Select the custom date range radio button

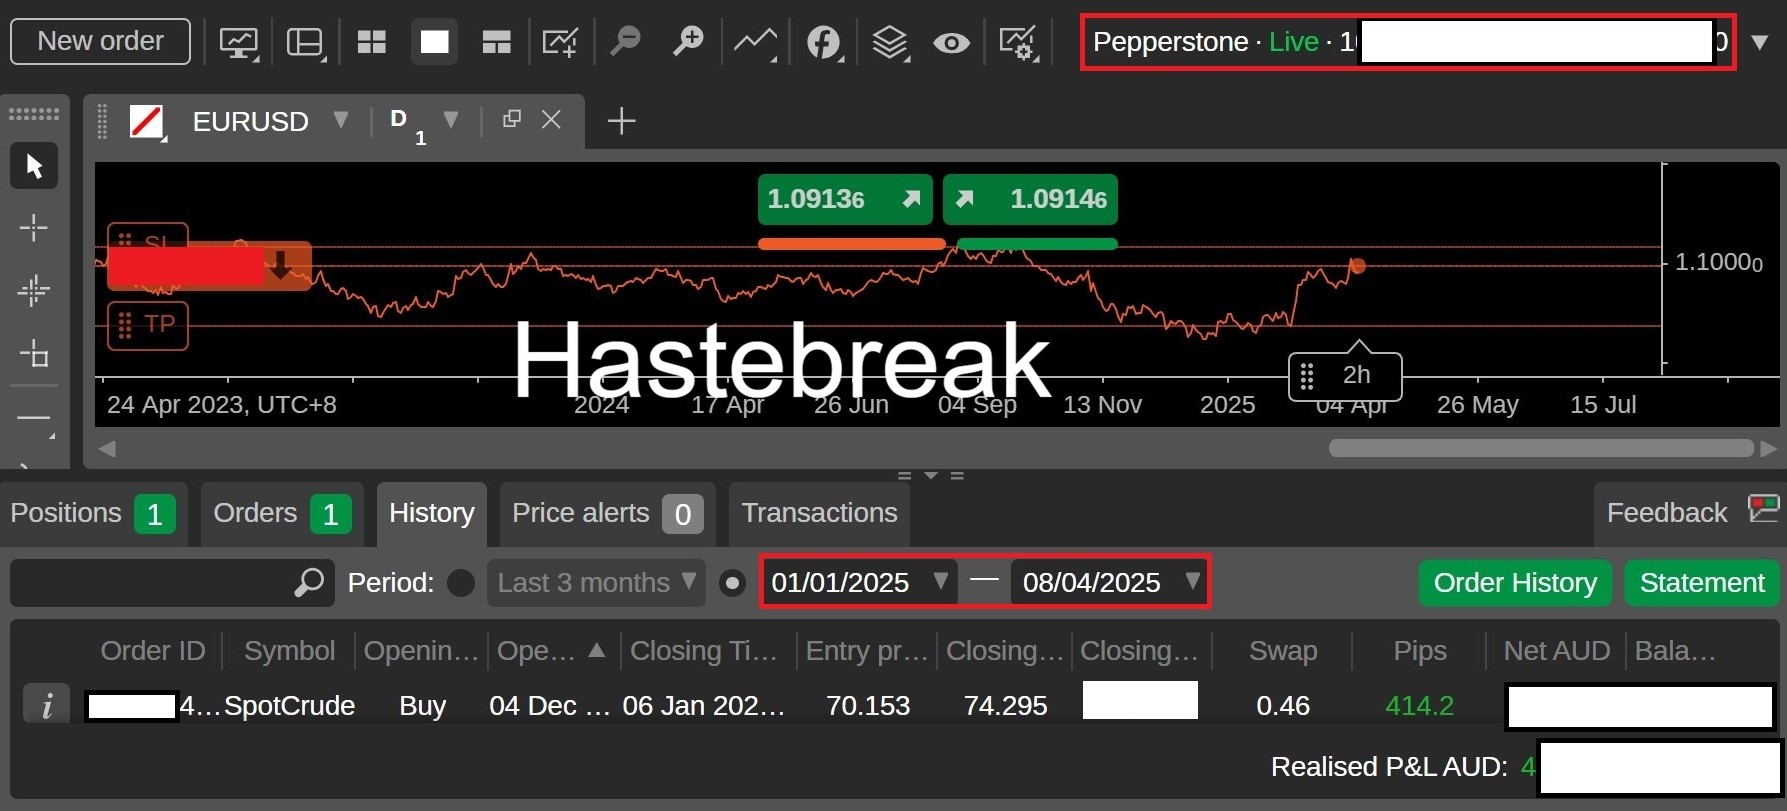732,583
